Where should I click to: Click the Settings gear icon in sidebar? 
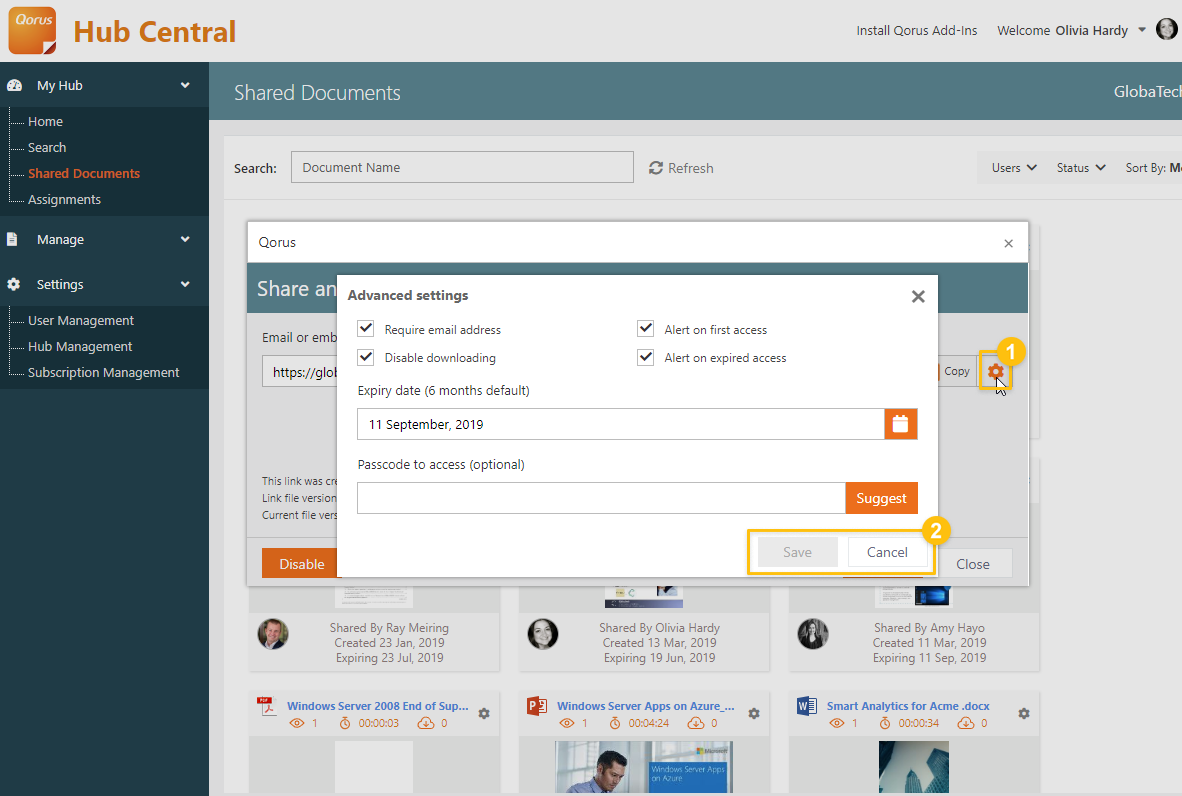pos(14,284)
